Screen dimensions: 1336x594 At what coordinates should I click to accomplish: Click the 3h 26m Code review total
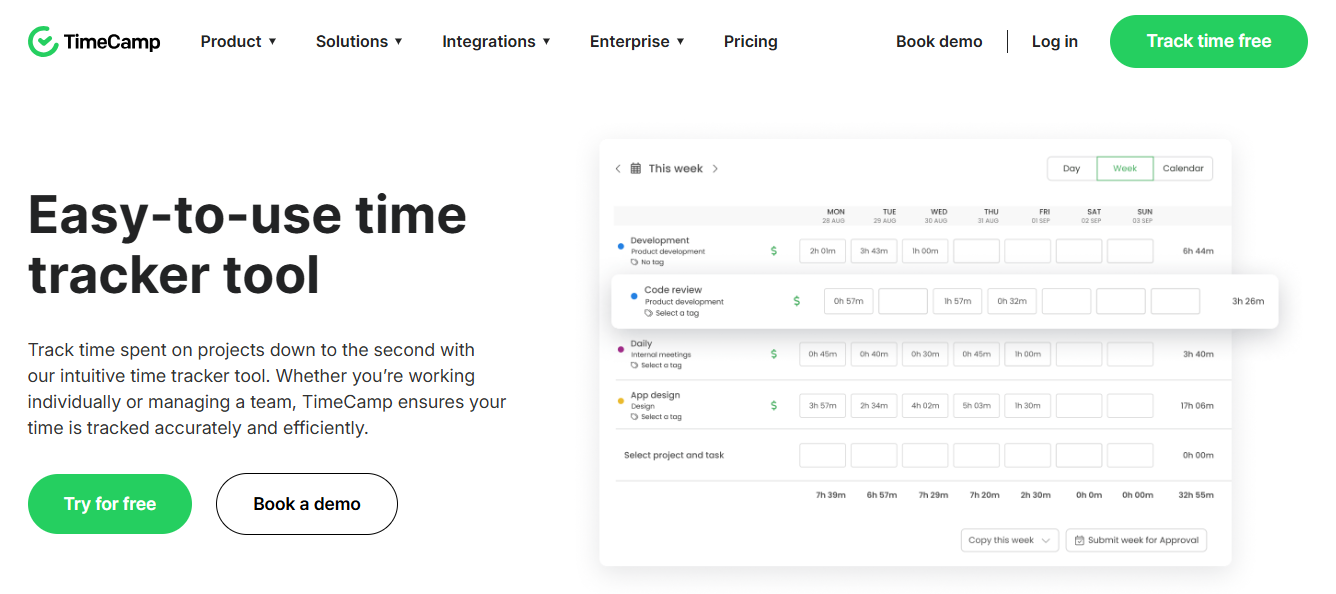click(x=1248, y=301)
